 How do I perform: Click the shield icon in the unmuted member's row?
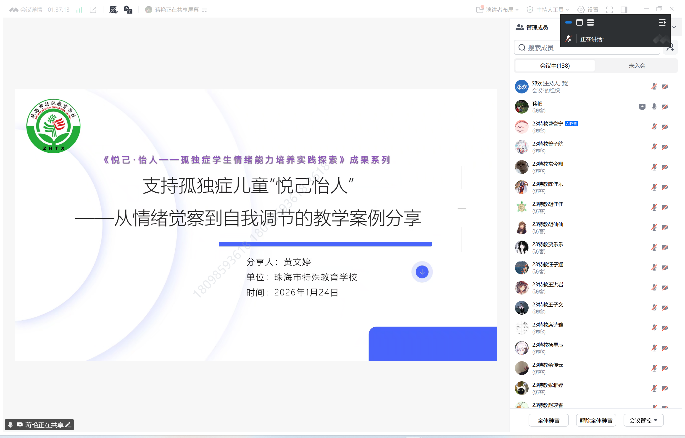[642, 107]
